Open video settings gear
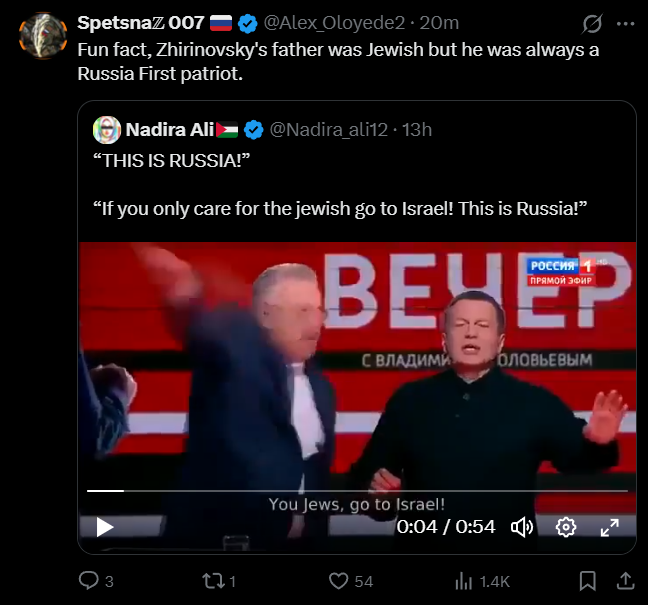Viewport: 648px width, 605px height. coord(566,527)
